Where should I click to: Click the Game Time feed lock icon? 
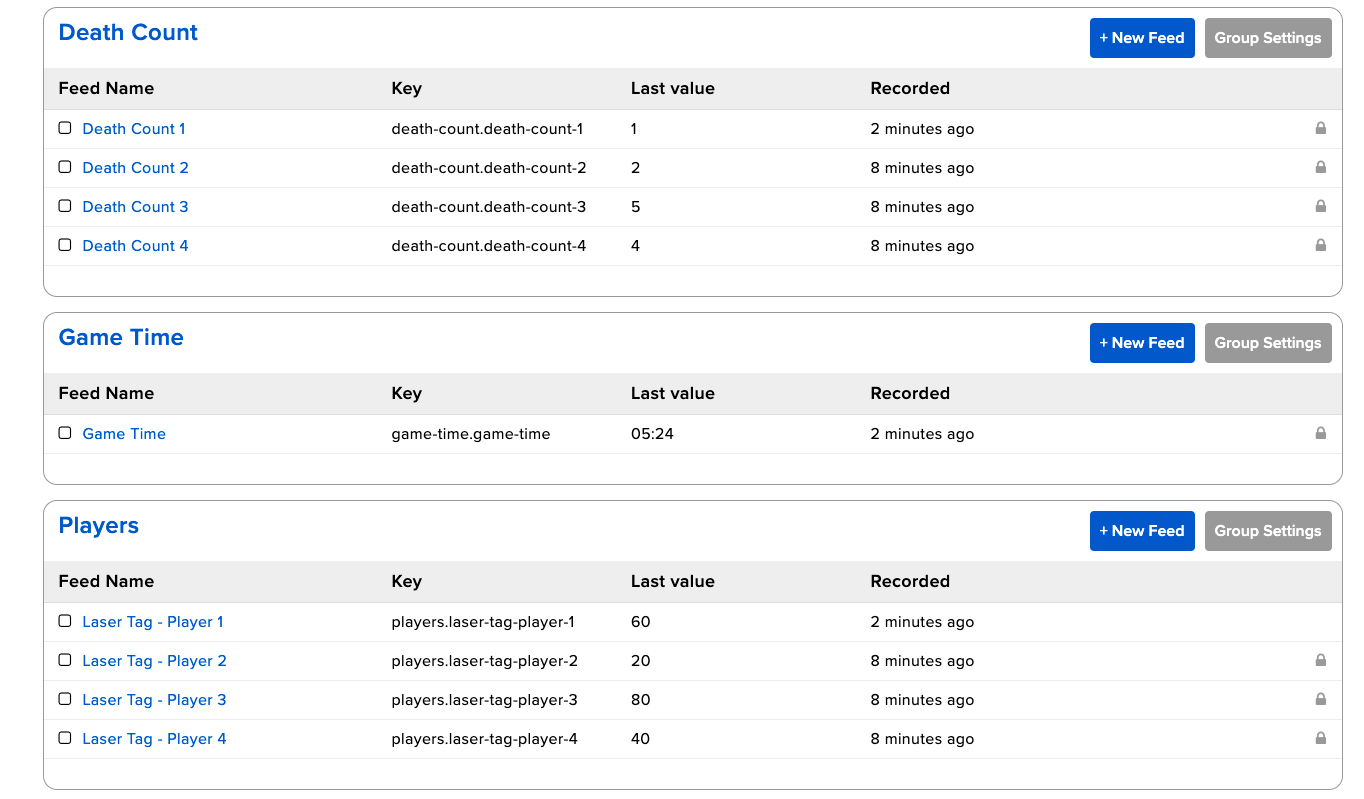coord(1320,433)
